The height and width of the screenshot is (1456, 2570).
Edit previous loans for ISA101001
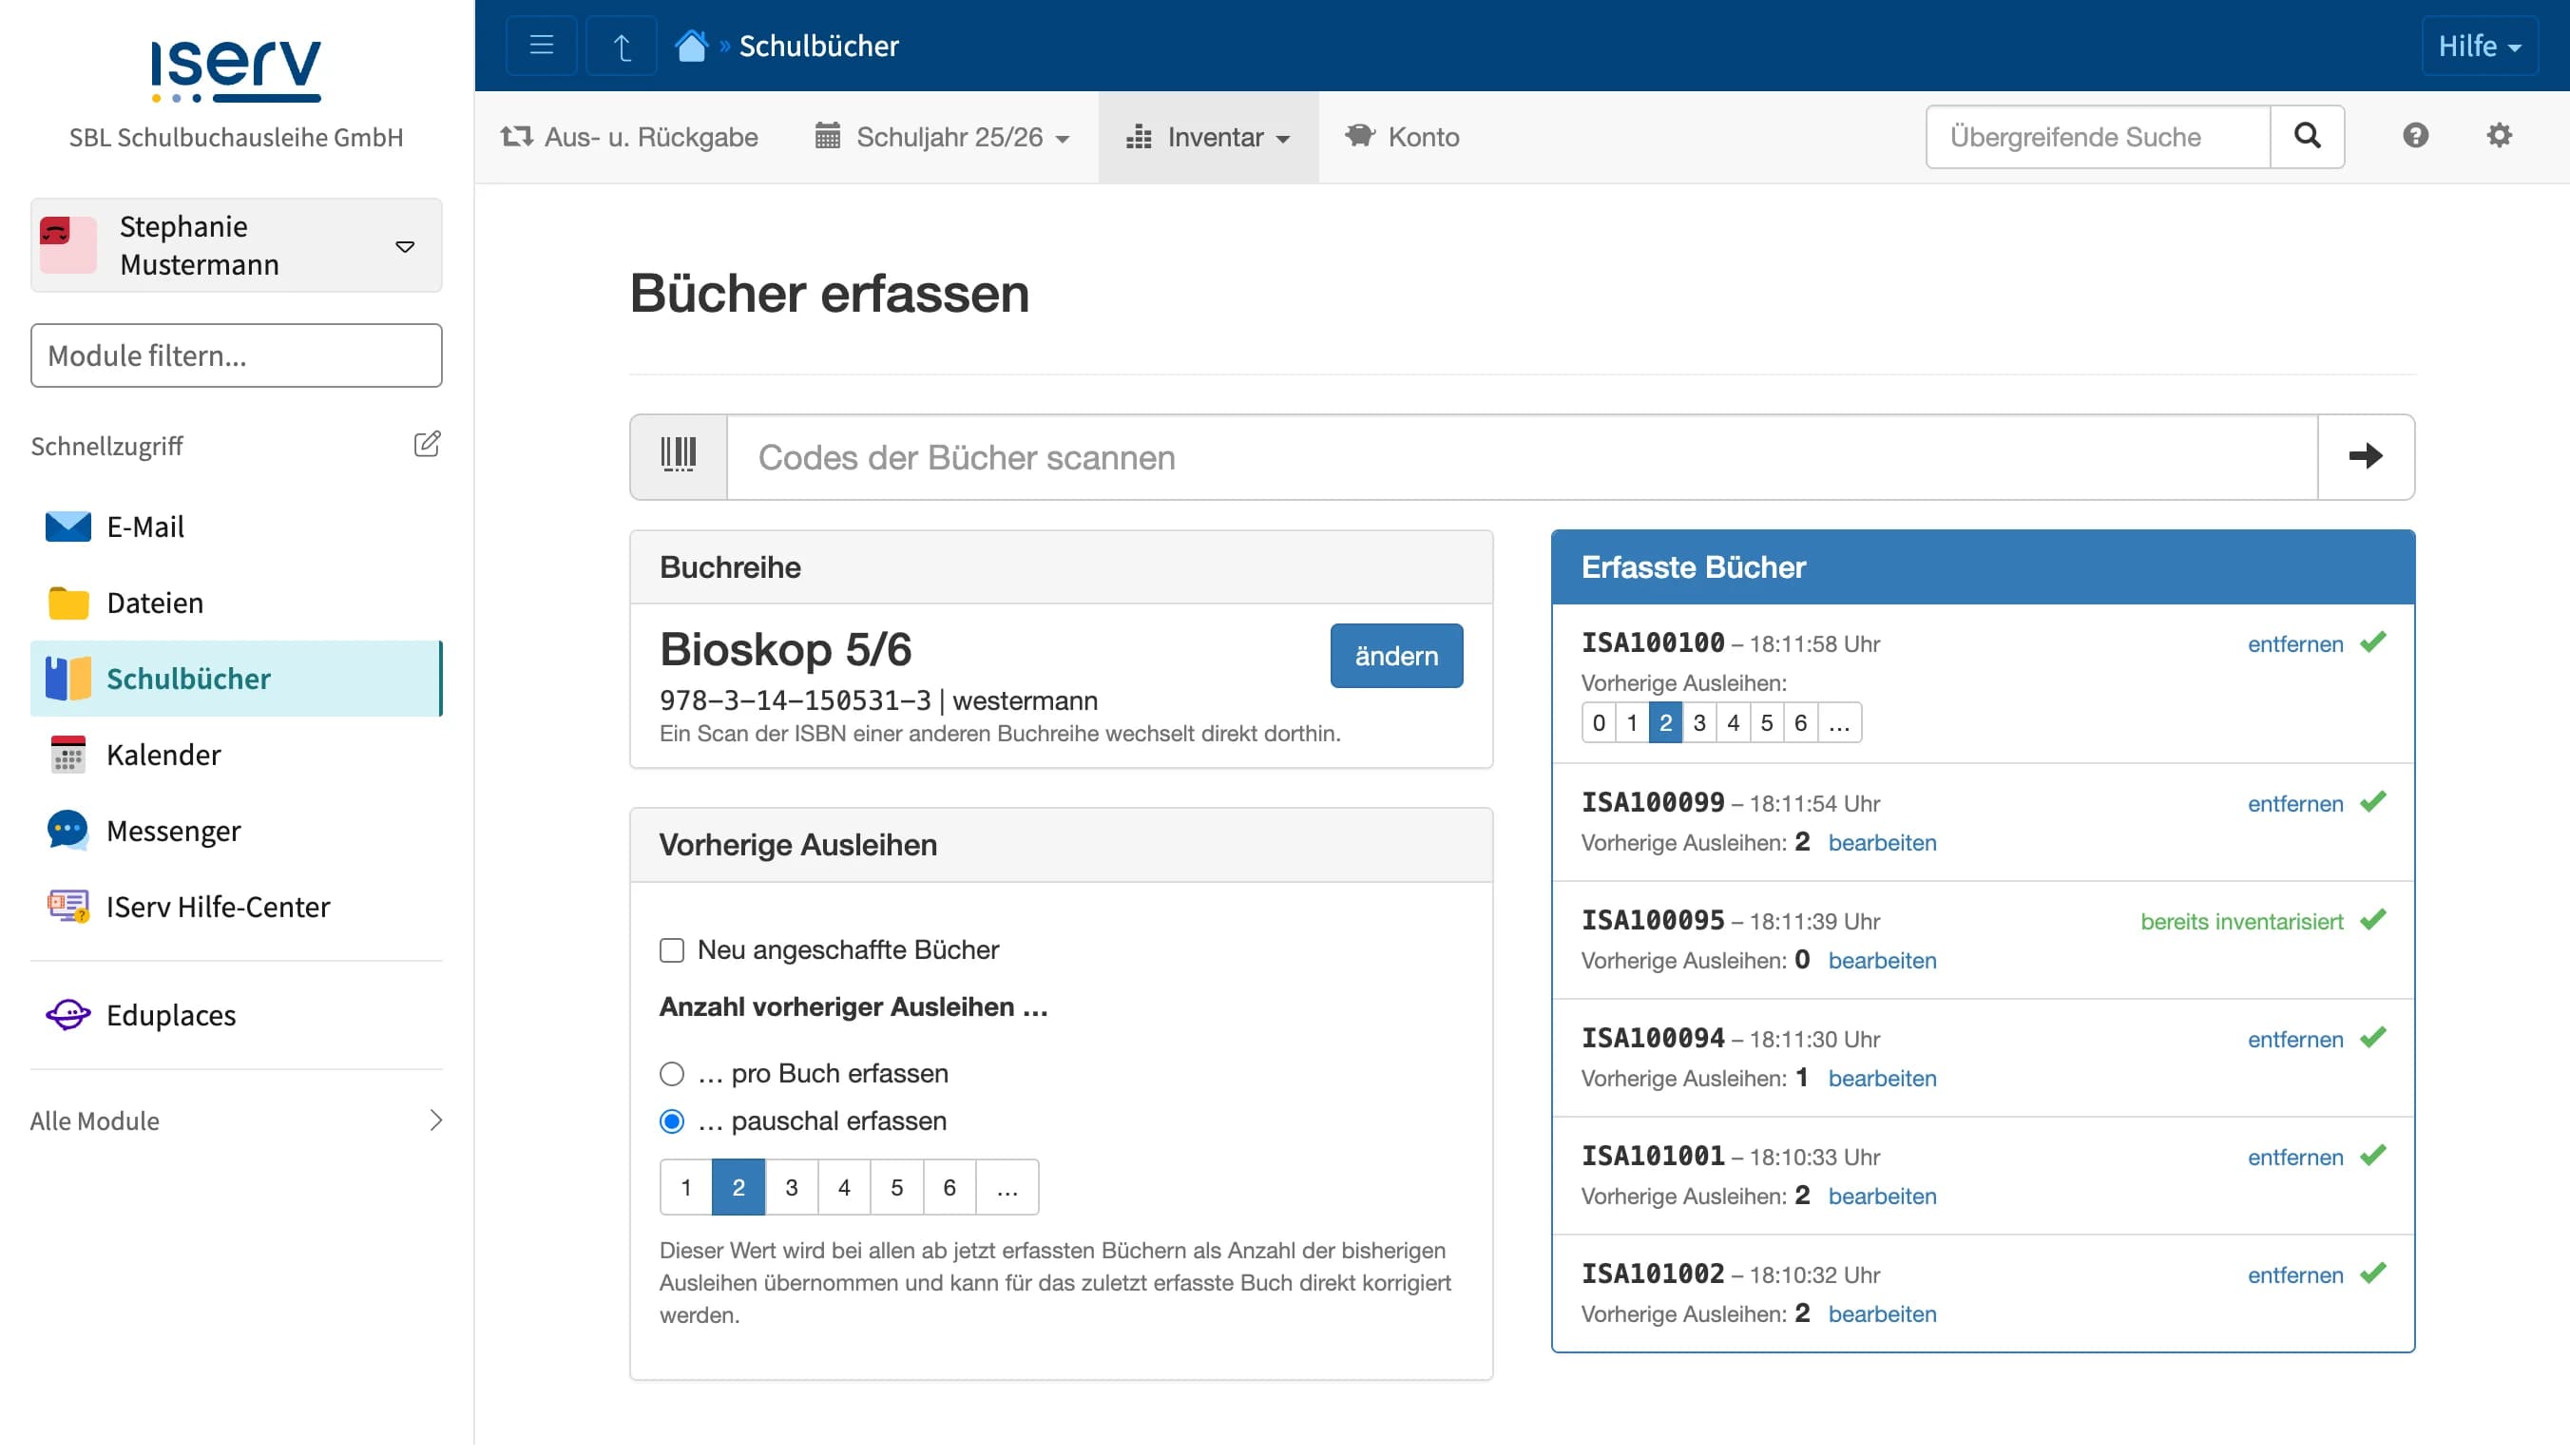1882,1196
